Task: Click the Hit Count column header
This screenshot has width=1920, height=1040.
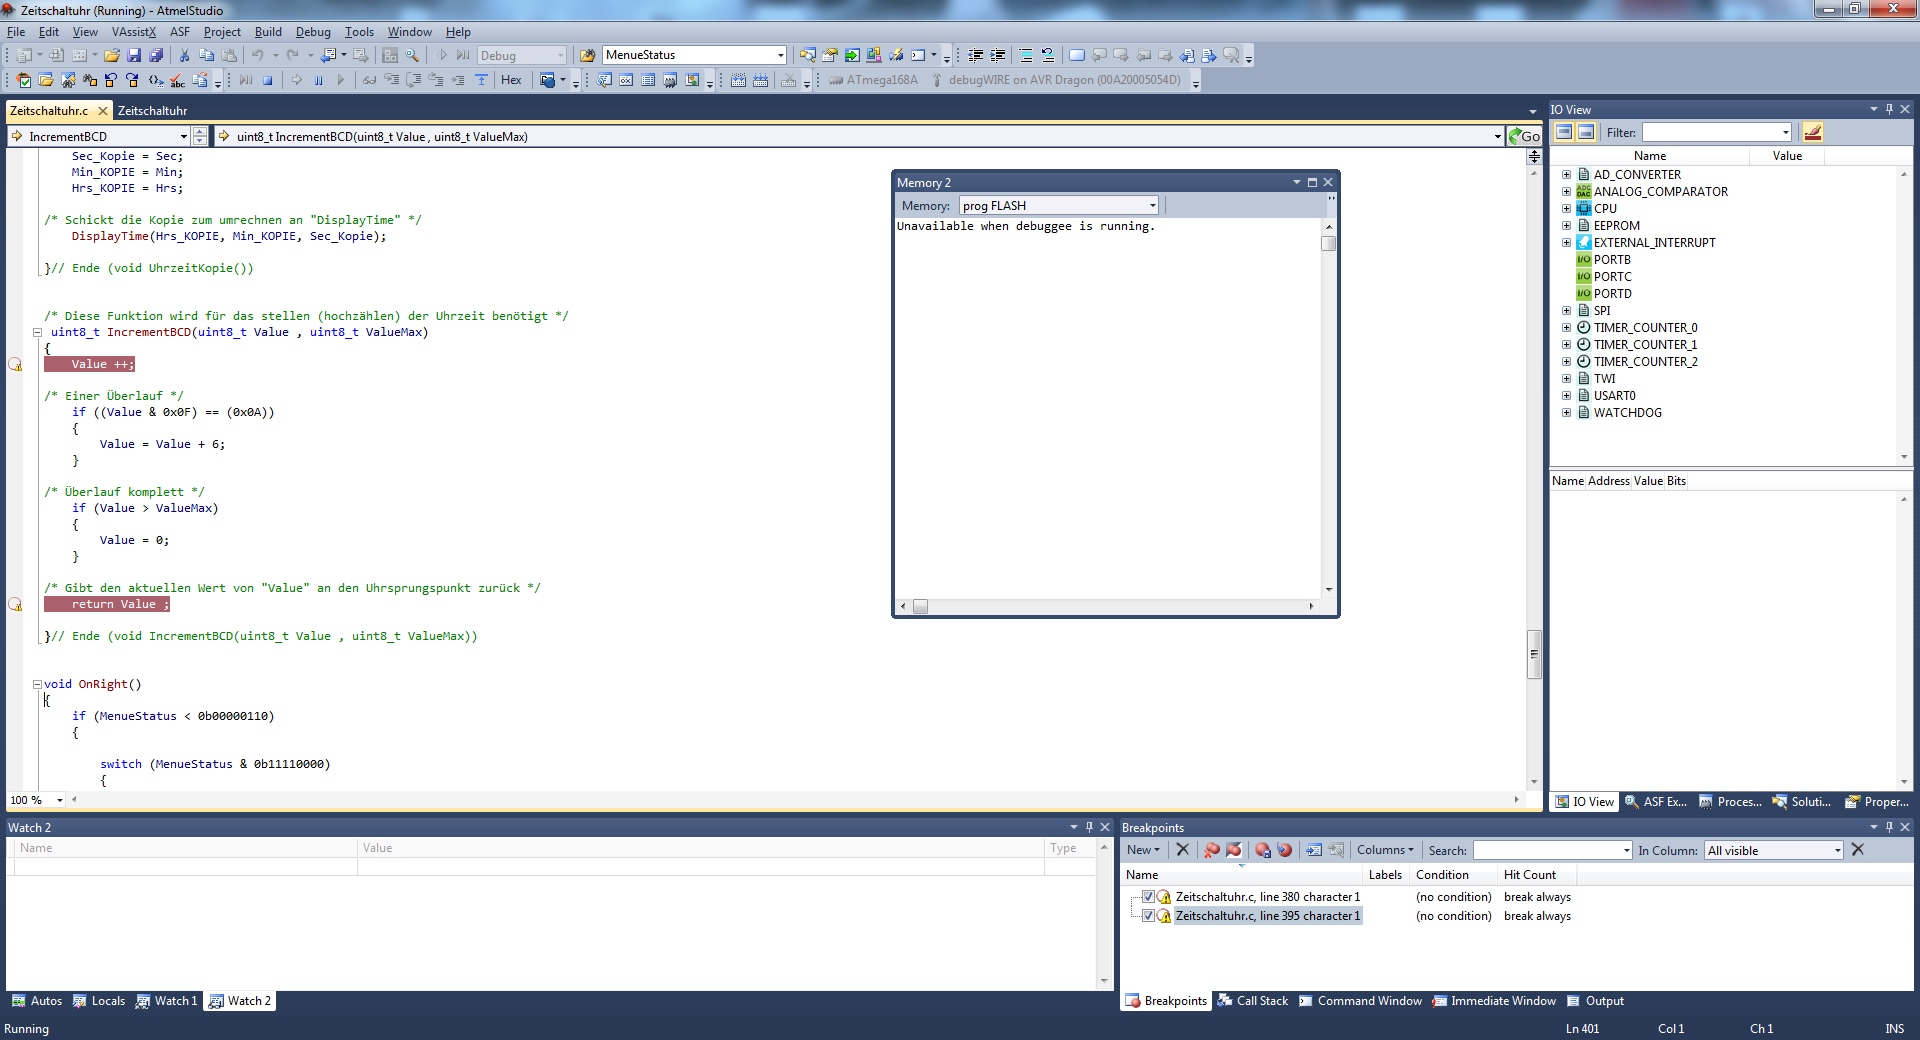Action: [1537, 875]
